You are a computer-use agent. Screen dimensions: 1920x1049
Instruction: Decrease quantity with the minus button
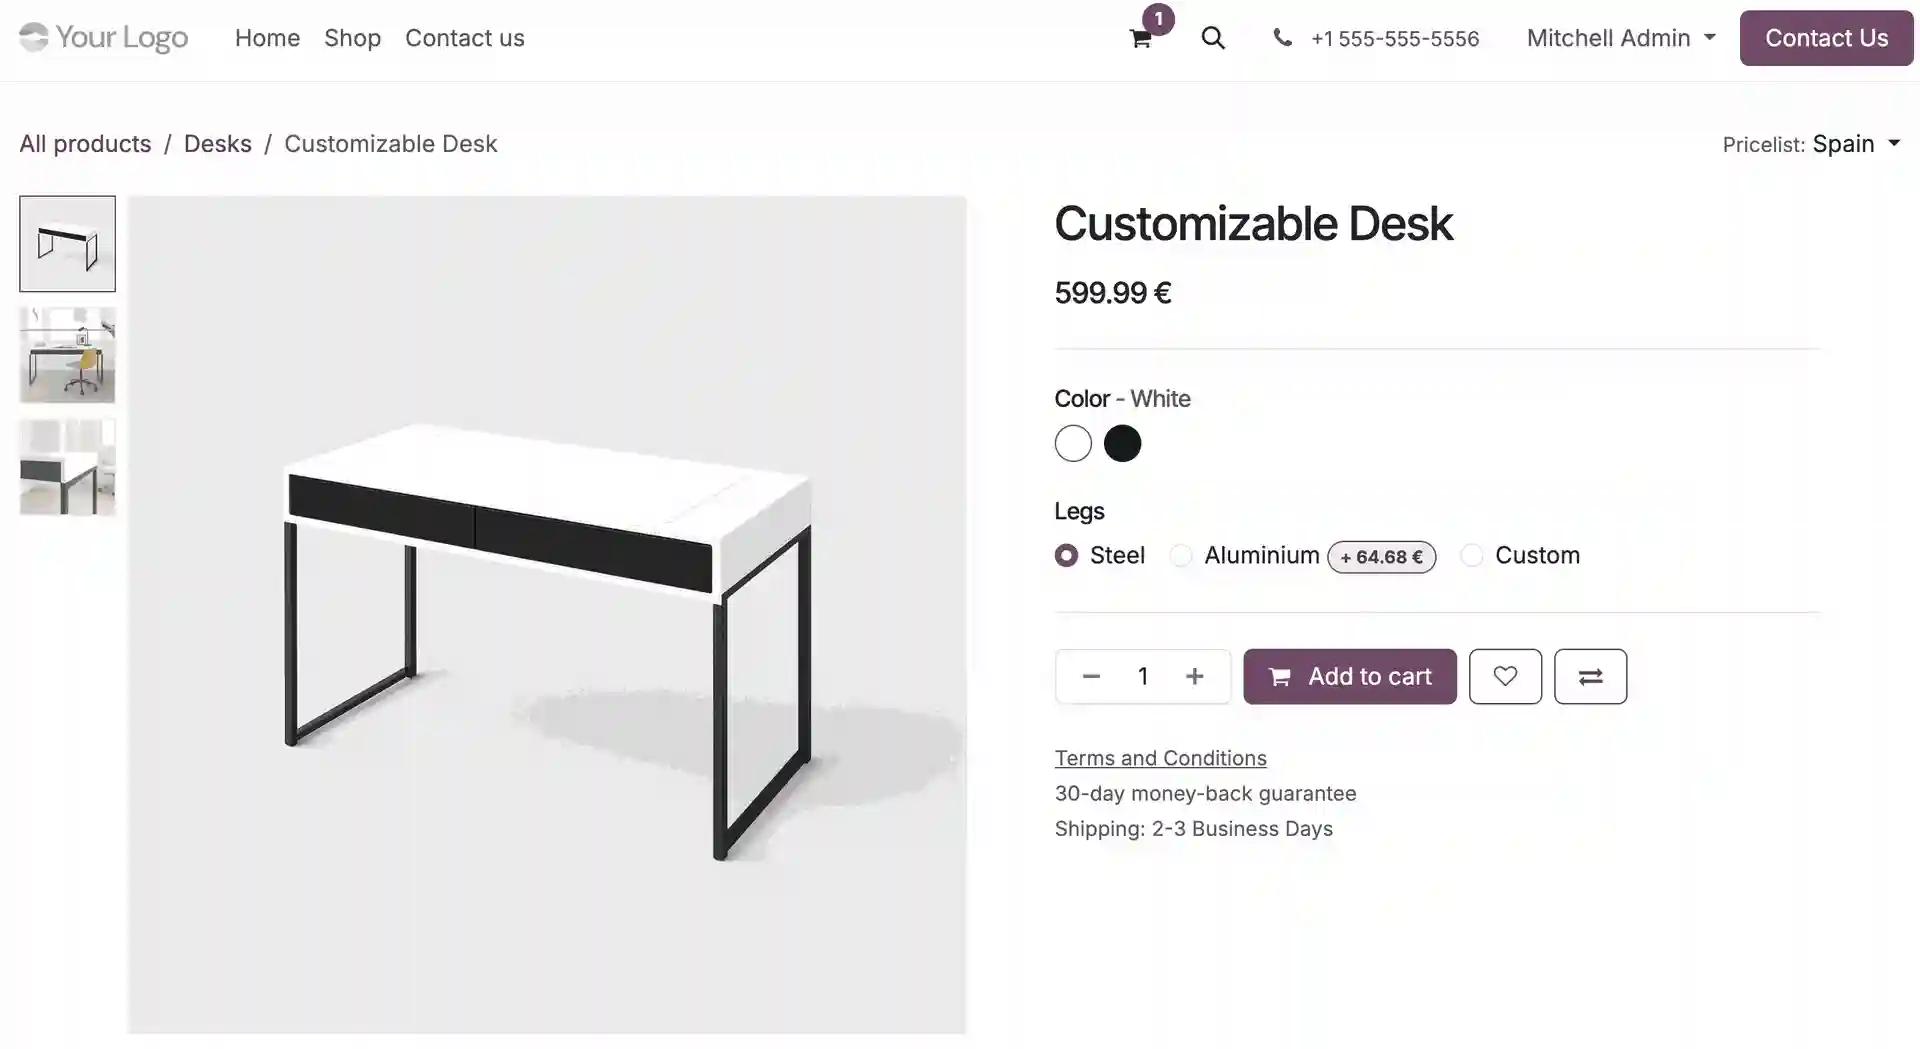coord(1091,676)
